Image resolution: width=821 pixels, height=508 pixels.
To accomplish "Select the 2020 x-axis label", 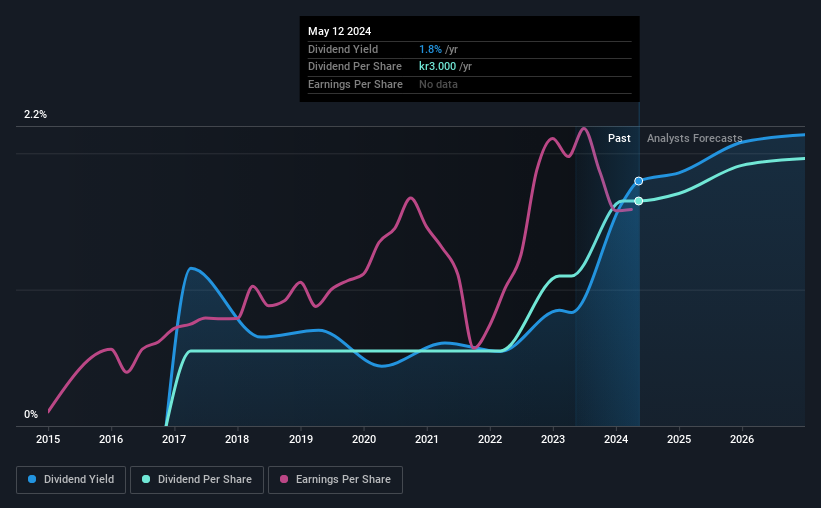I will [364, 439].
